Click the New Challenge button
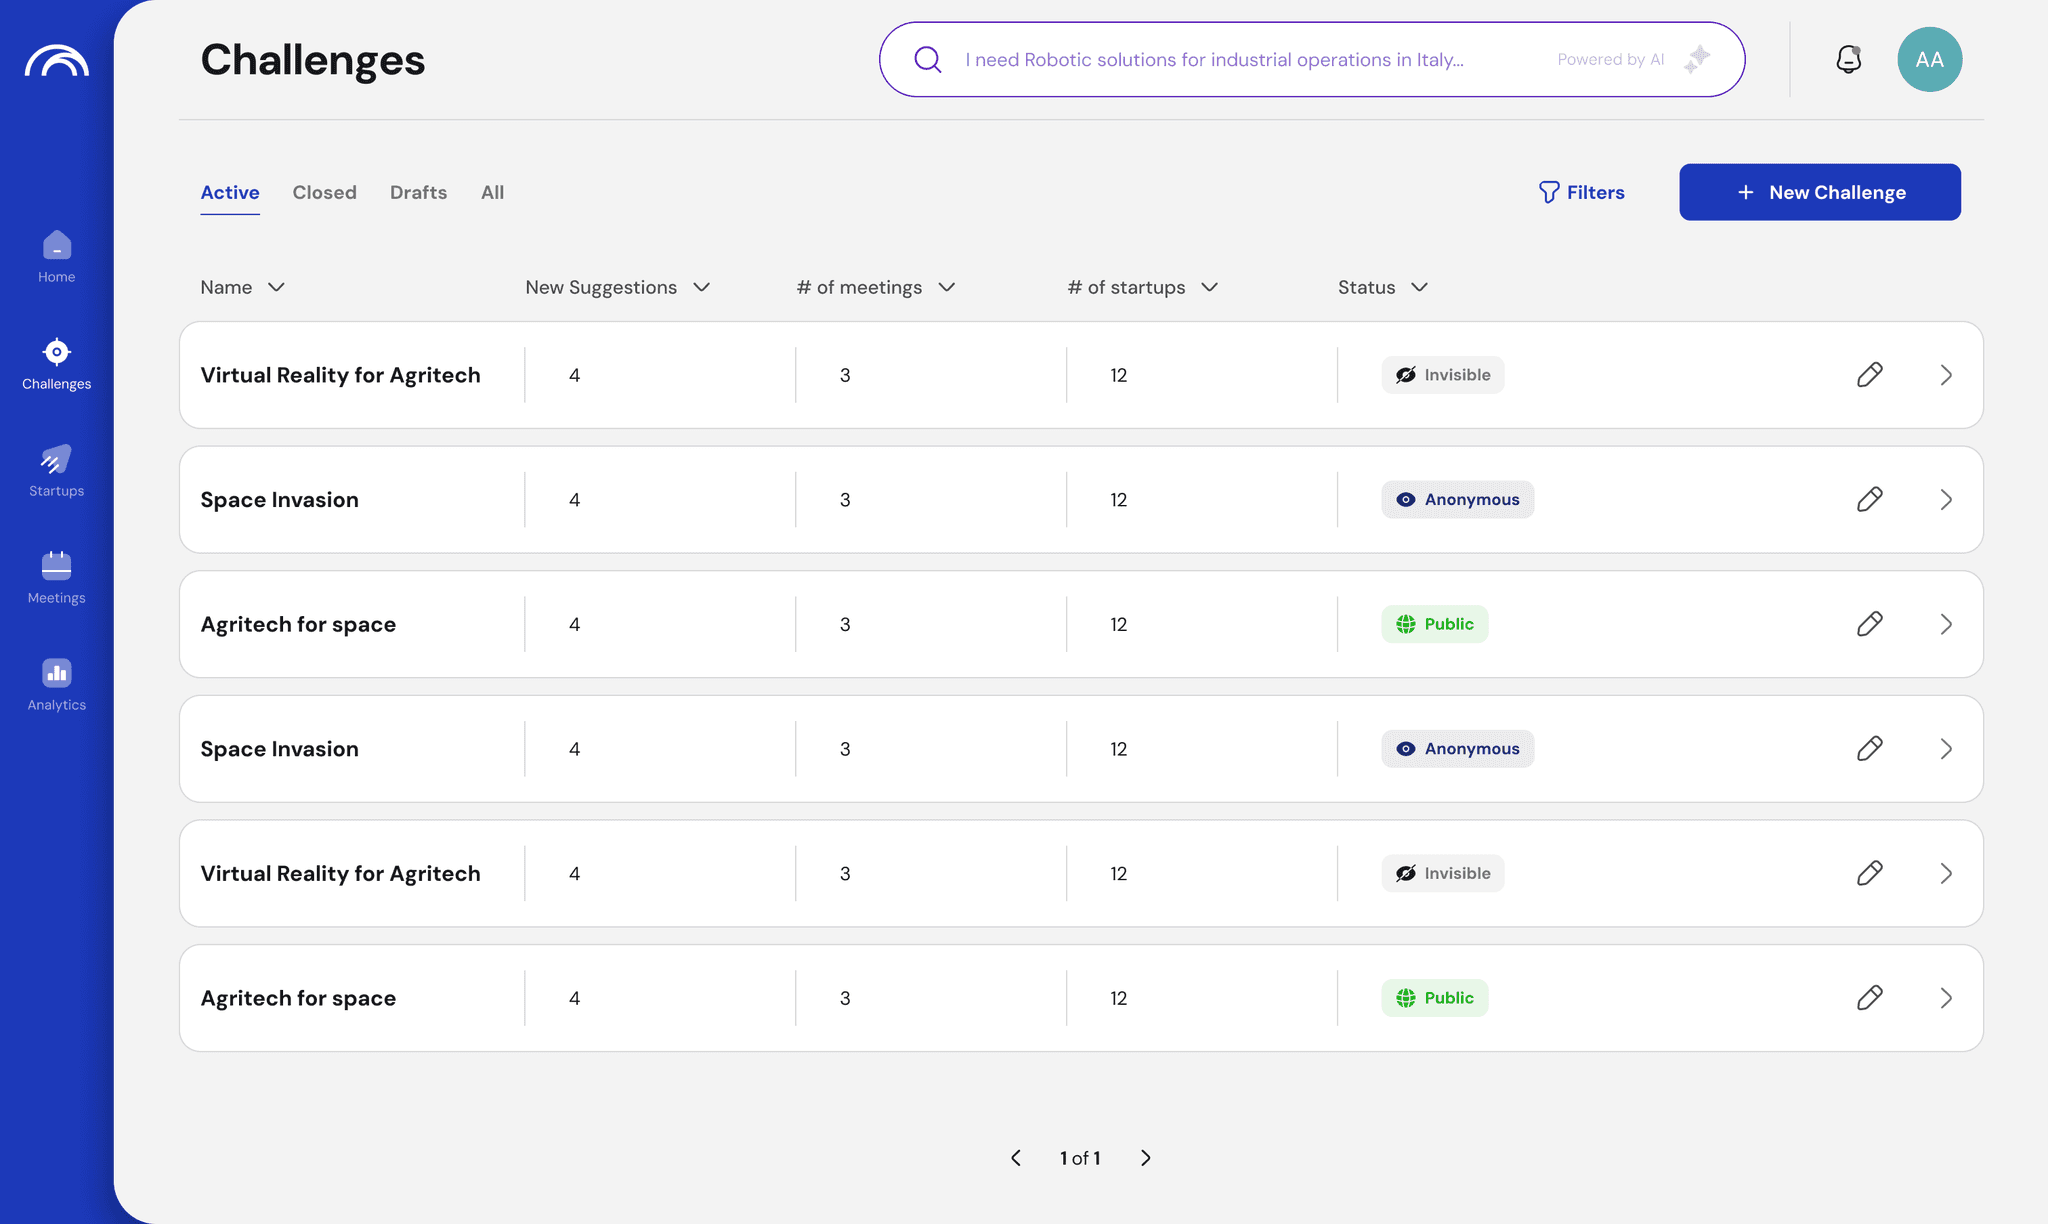The height and width of the screenshot is (1224, 2048). (1819, 192)
